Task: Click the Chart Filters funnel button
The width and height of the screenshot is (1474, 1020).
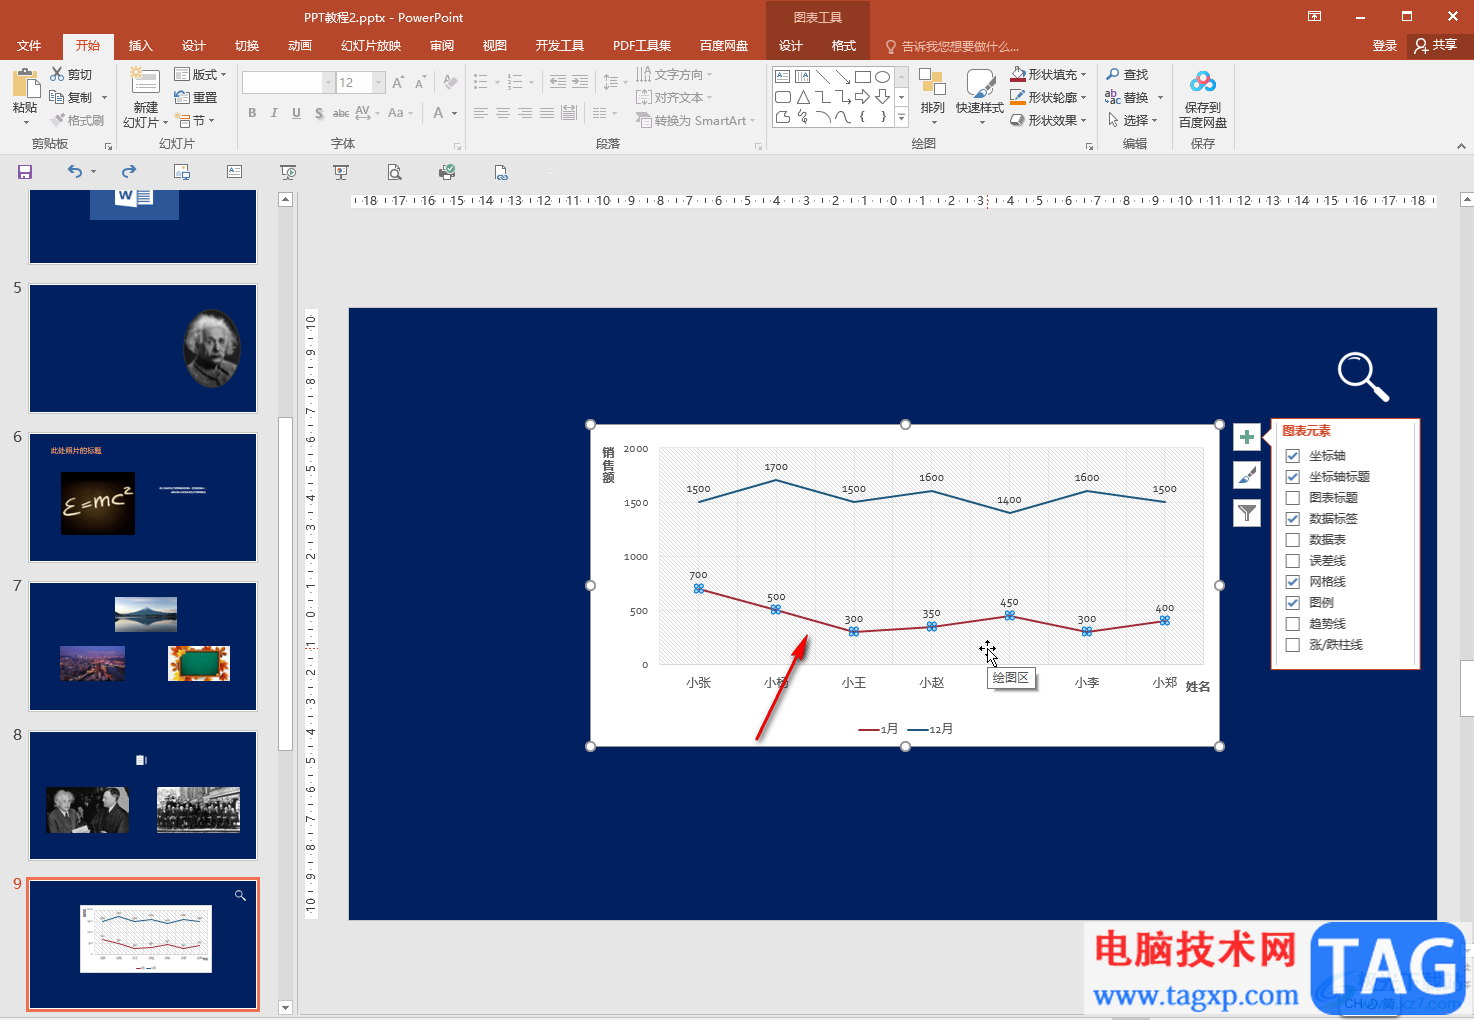Action: (x=1246, y=513)
